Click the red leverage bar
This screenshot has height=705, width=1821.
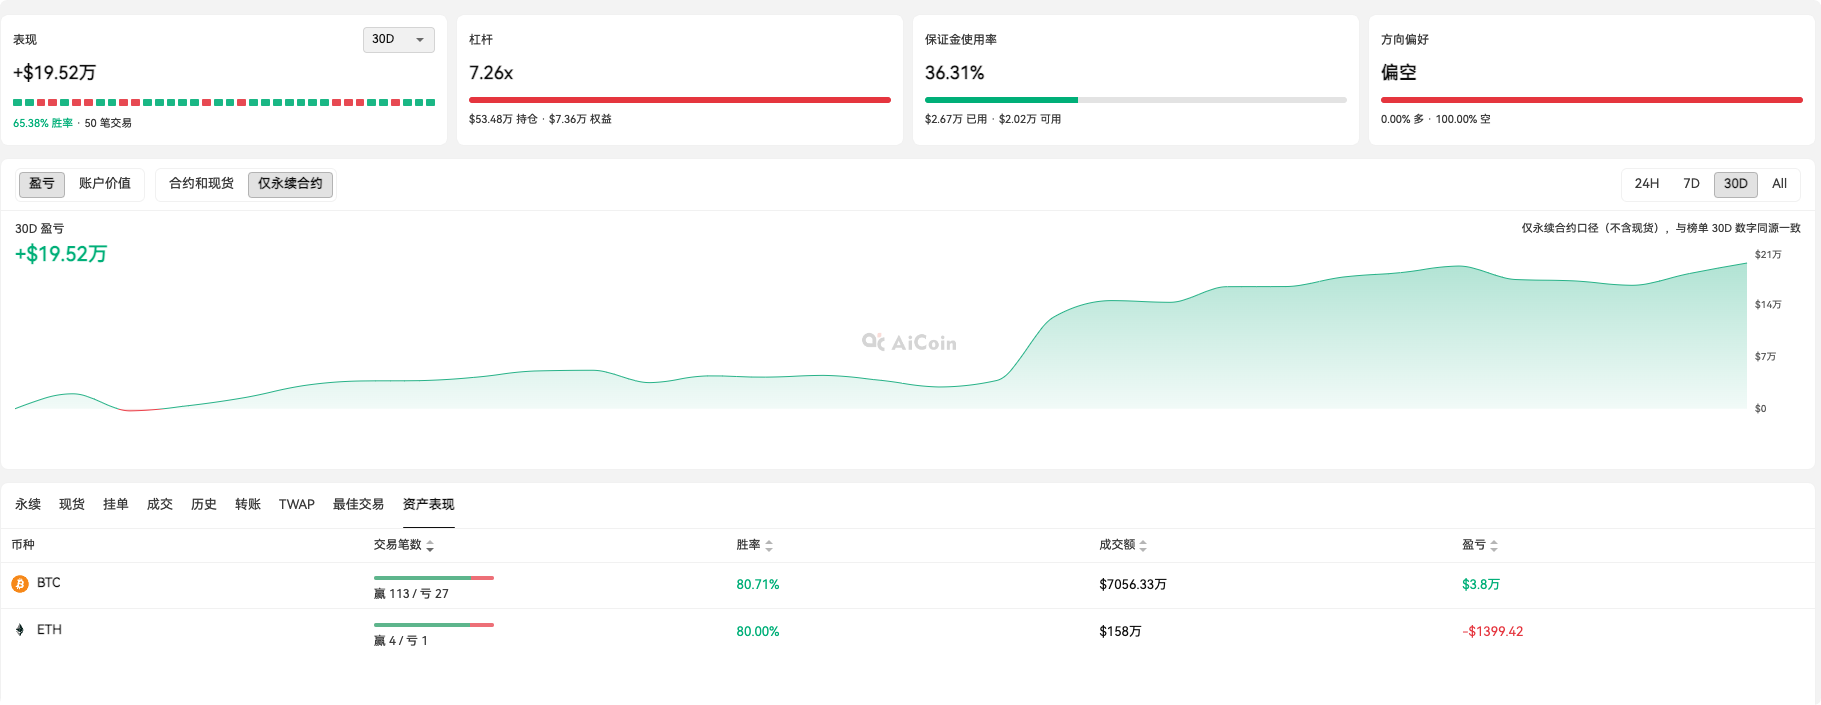680,100
